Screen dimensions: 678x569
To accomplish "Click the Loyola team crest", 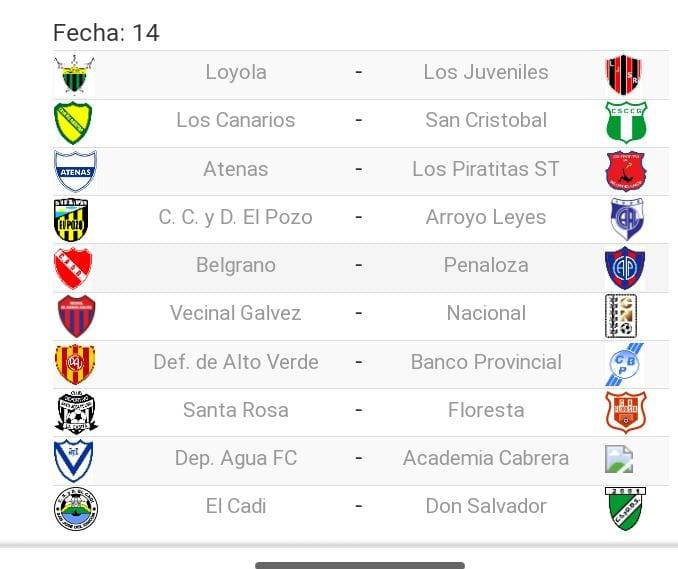I will (74, 74).
